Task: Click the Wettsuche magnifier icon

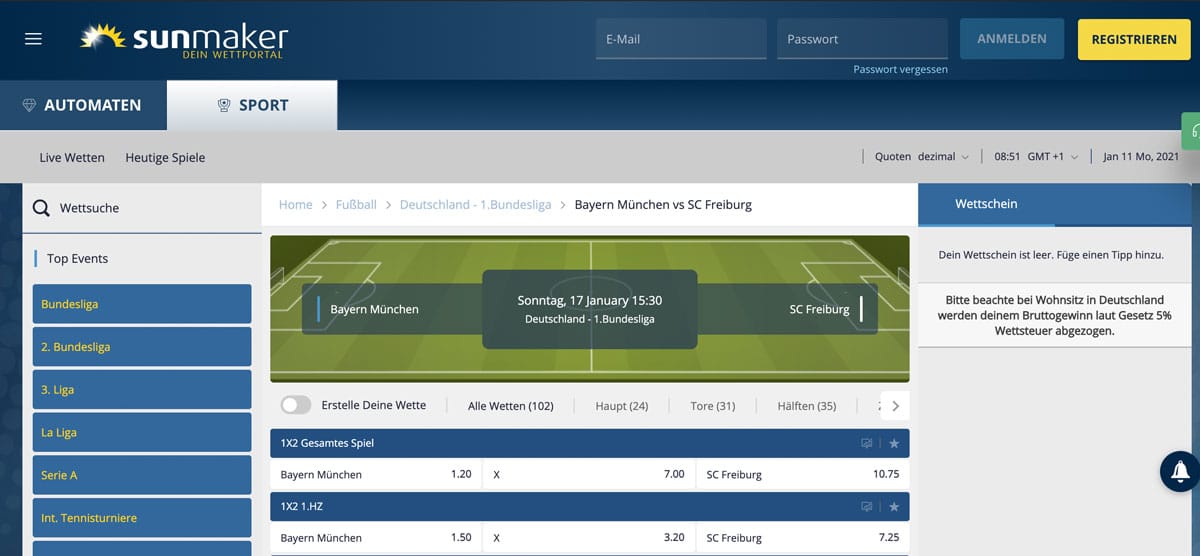Action: pyautogui.click(x=41, y=208)
